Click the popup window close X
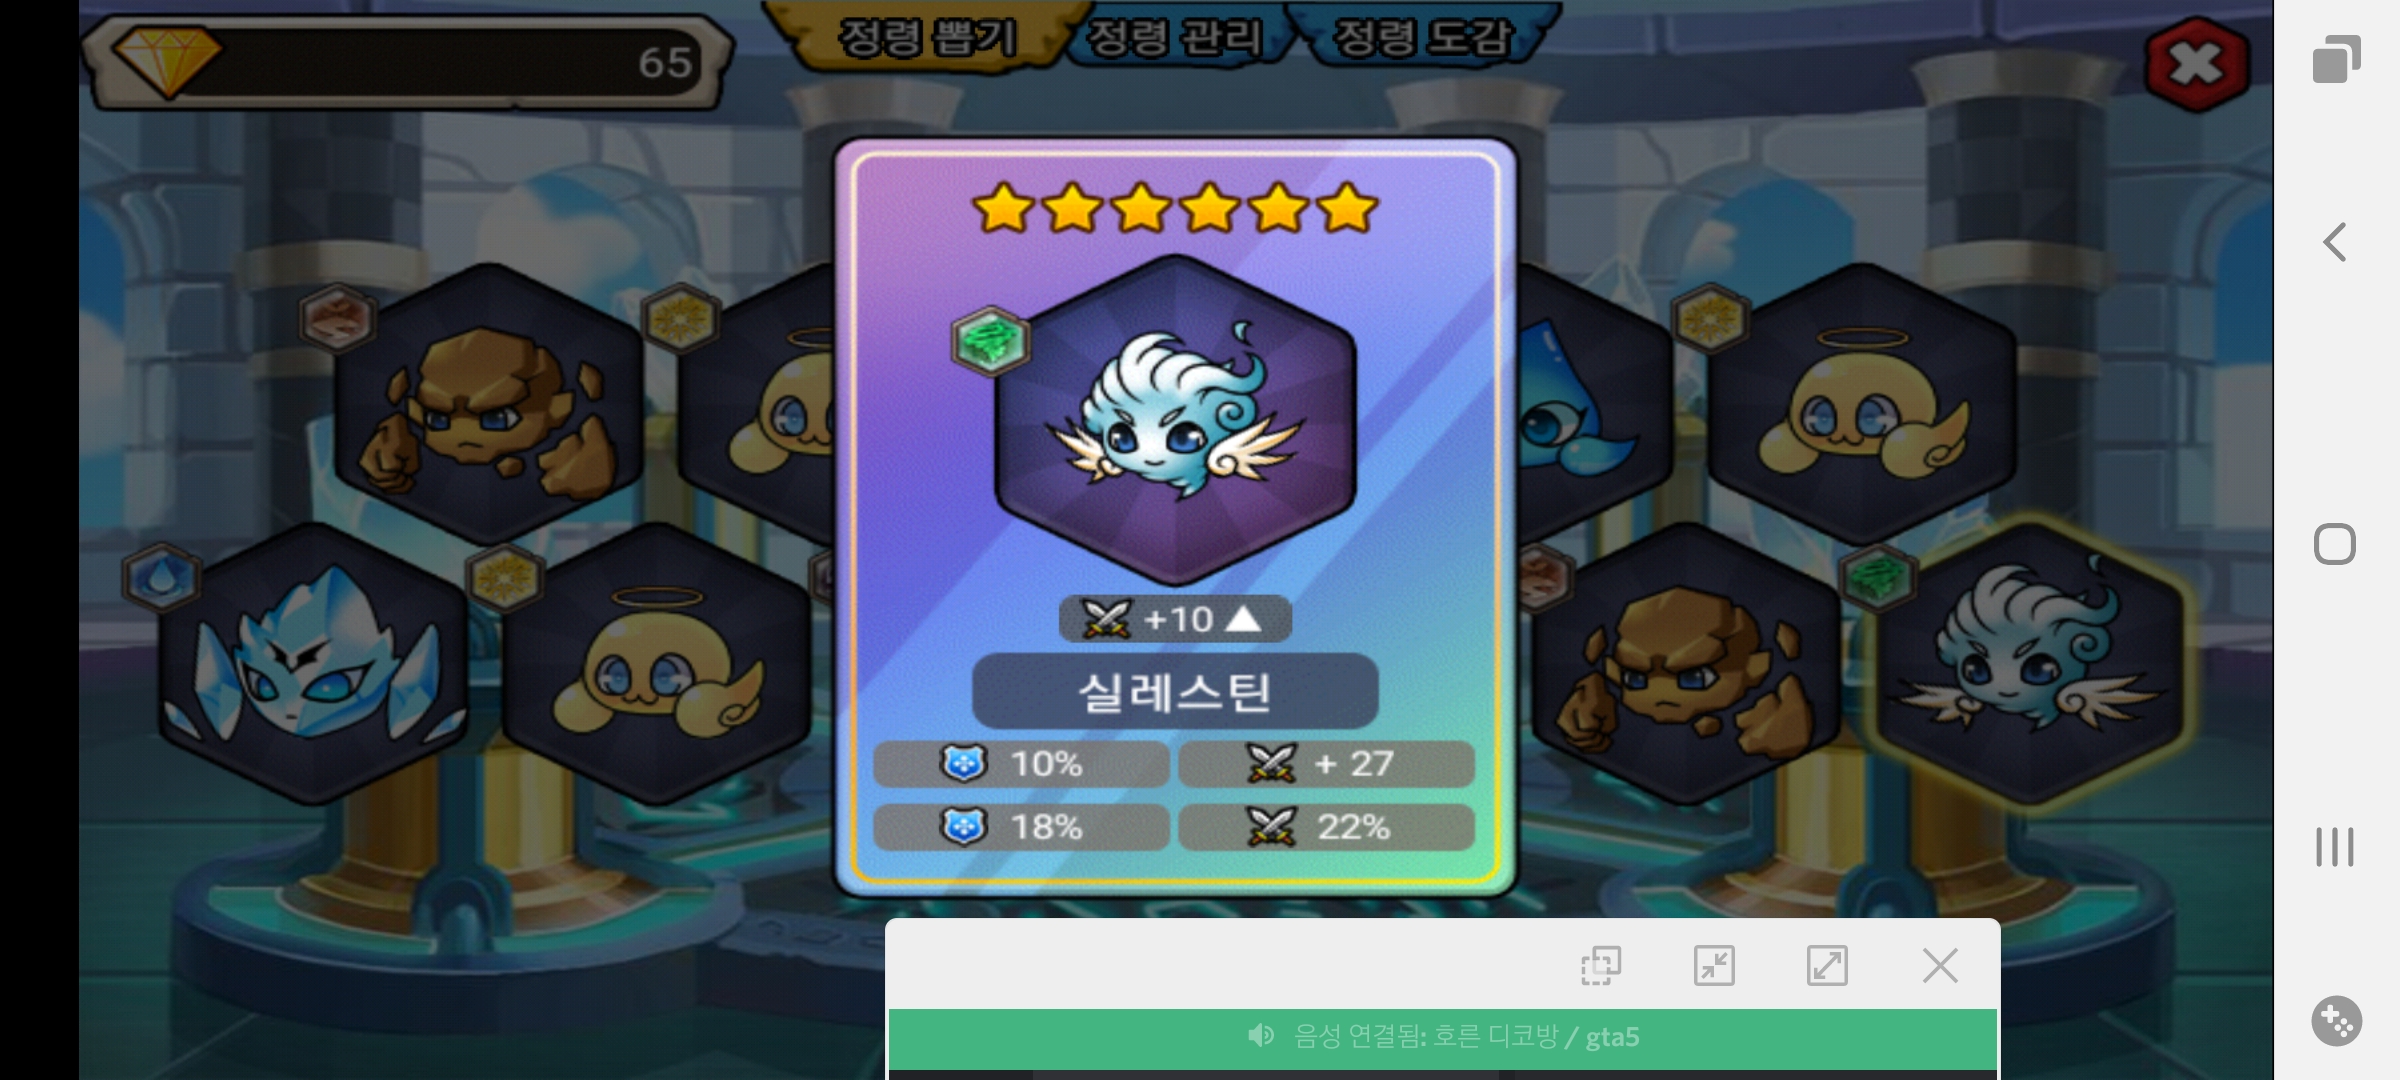The width and height of the screenshot is (2400, 1080). pyautogui.click(x=1940, y=966)
